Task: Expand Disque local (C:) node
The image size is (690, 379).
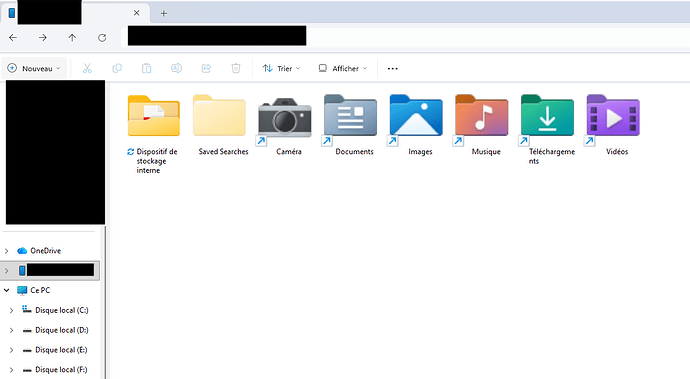Action: pyautogui.click(x=11, y=310)
